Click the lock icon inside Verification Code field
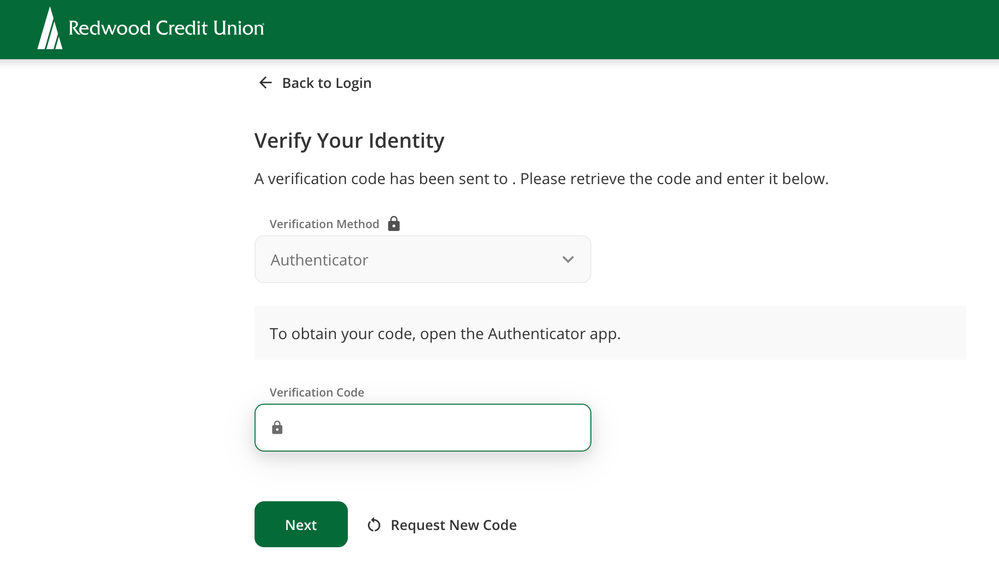The height and width of the screenshot is (572, 999). click(x=277, y=428)
